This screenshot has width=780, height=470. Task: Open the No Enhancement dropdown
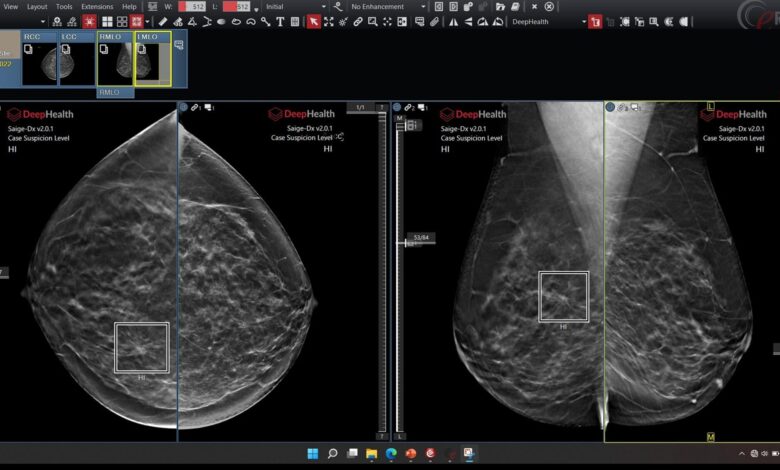click(x=388, y=6)
